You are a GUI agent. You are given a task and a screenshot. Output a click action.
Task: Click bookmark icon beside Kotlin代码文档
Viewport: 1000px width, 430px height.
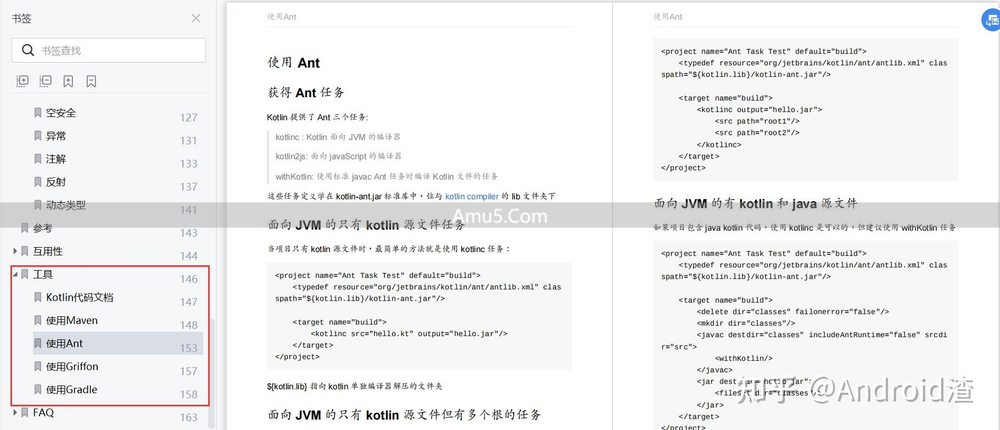click(38, 297)
